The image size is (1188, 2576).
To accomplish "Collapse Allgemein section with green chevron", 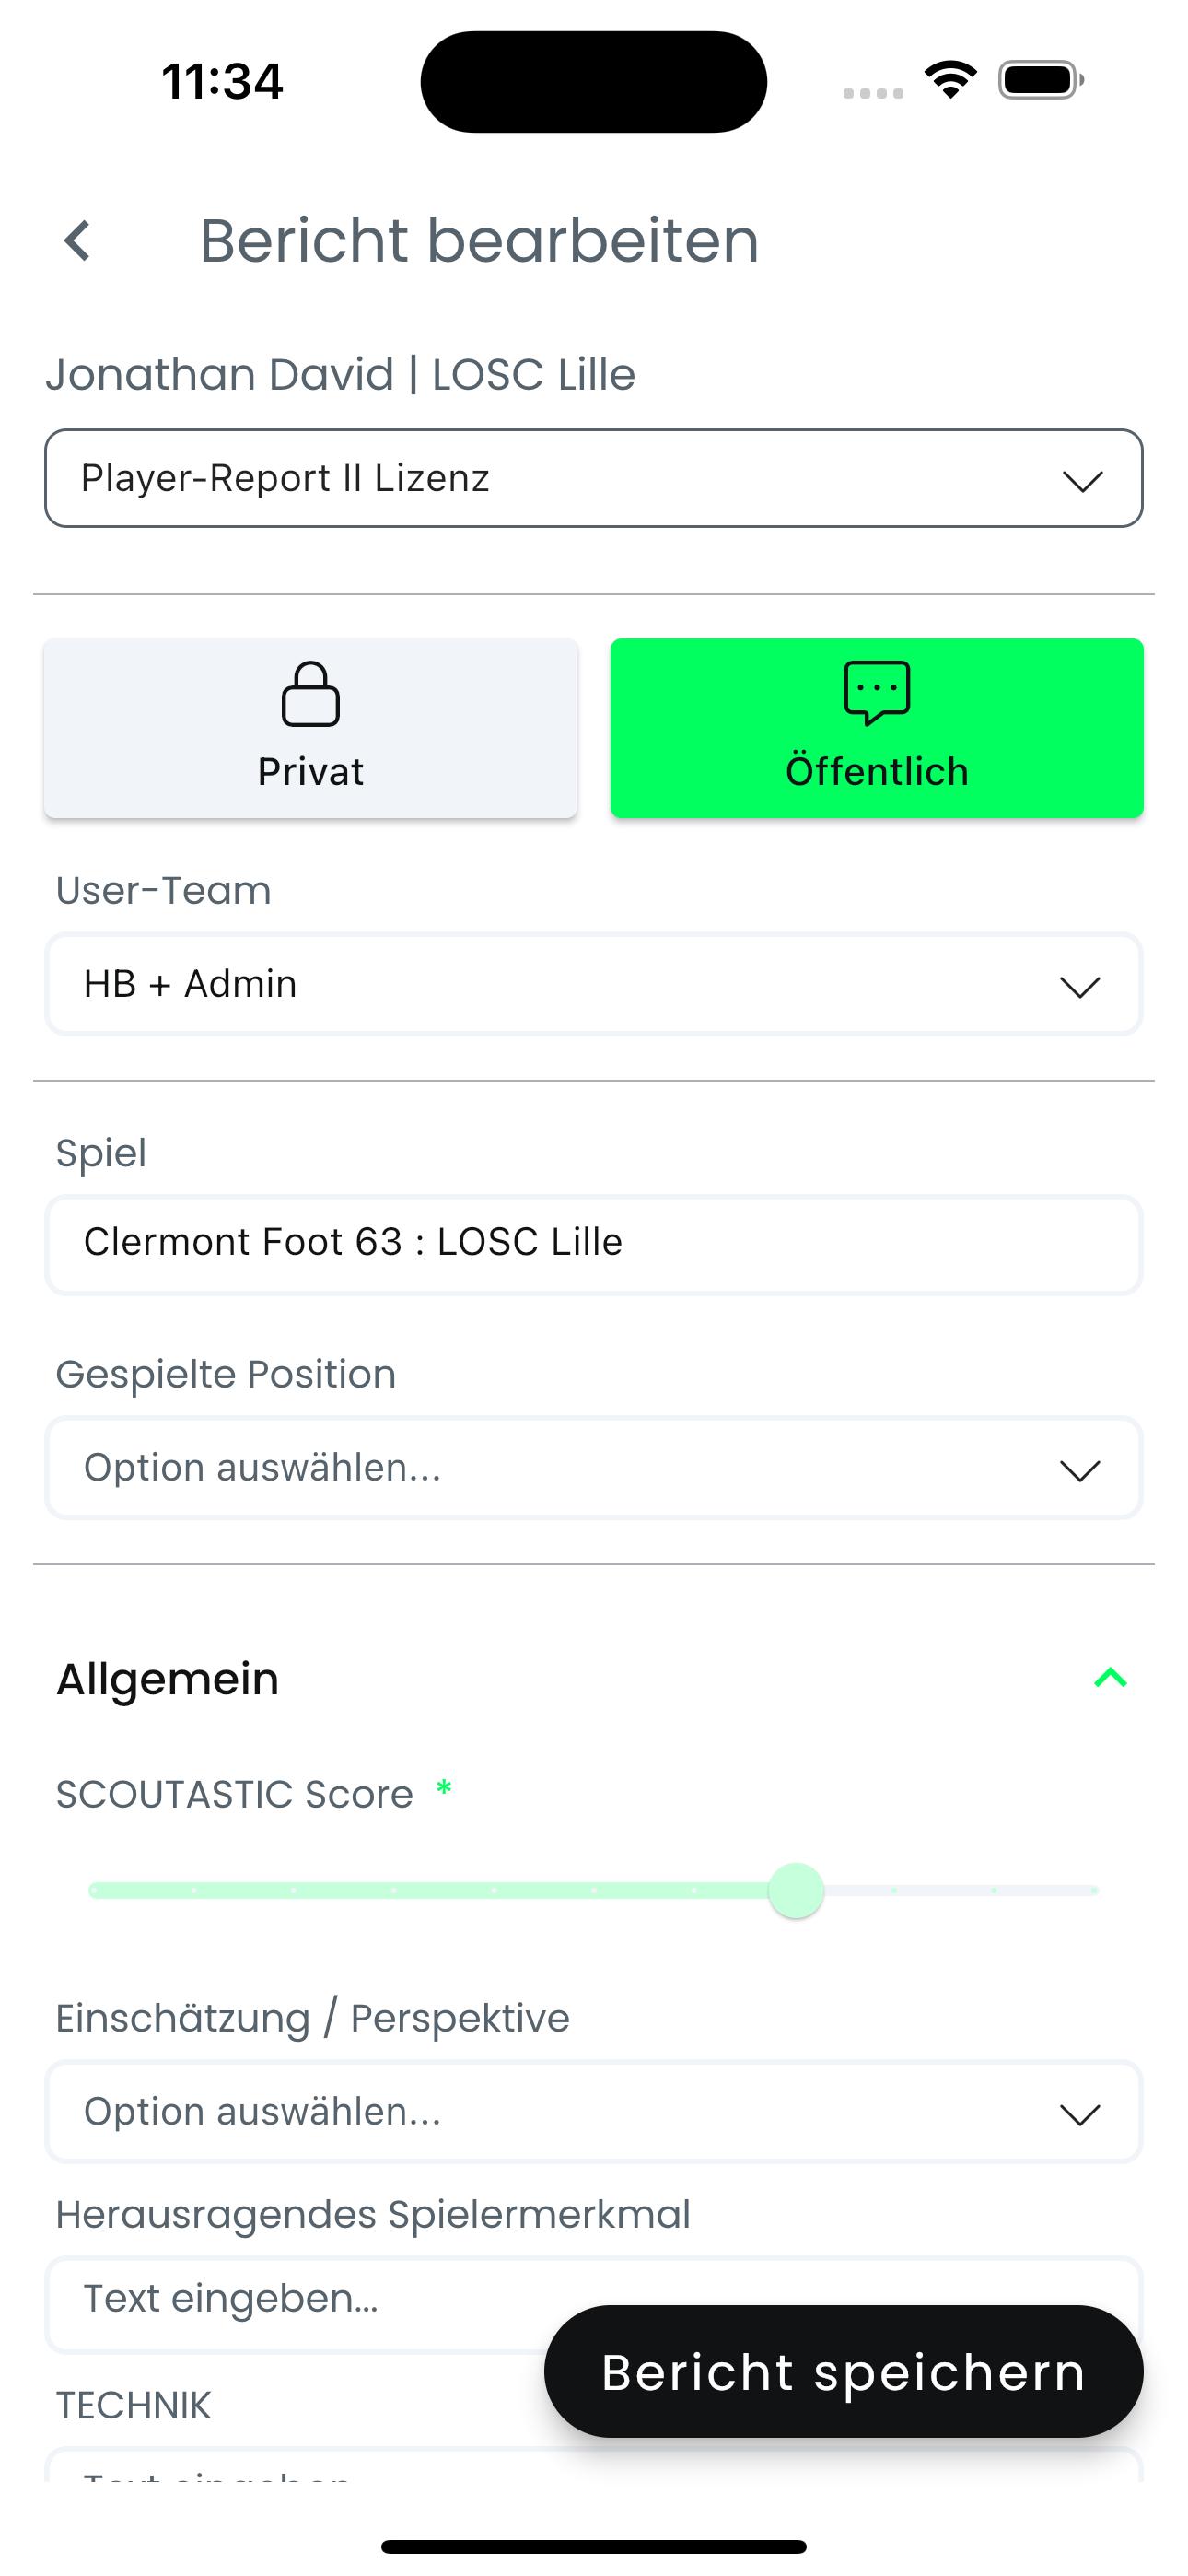I will coord(1110,1678).
